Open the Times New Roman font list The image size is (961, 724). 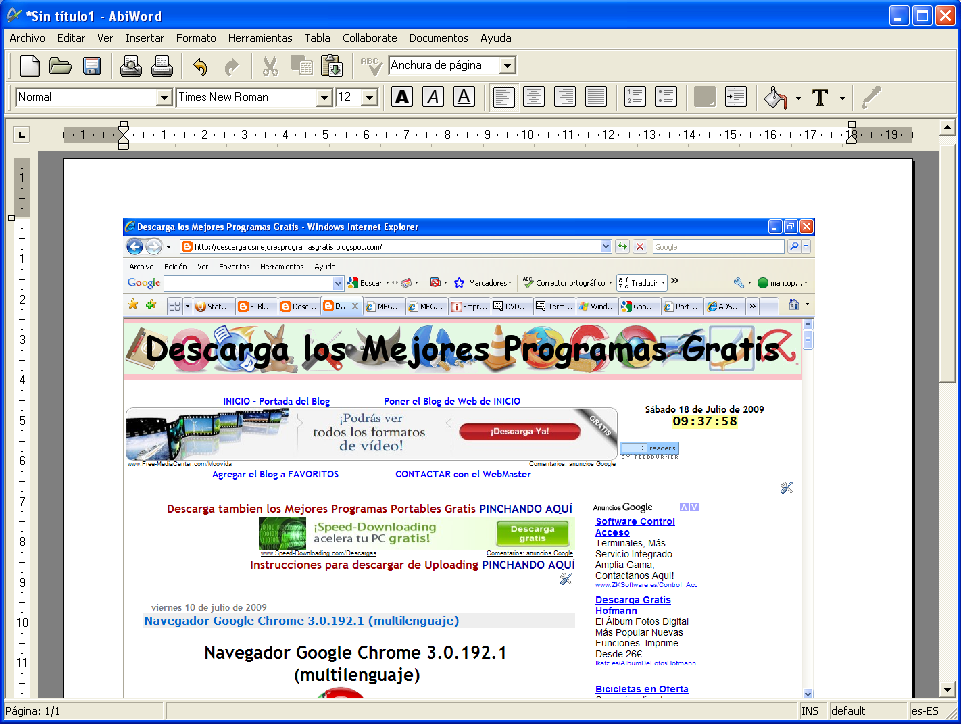tap(324, 97)
